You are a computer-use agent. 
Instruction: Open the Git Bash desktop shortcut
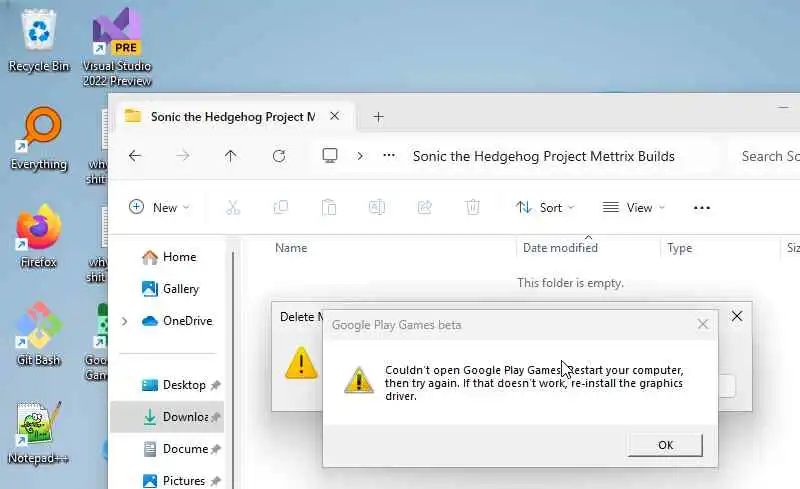(39, 334)
